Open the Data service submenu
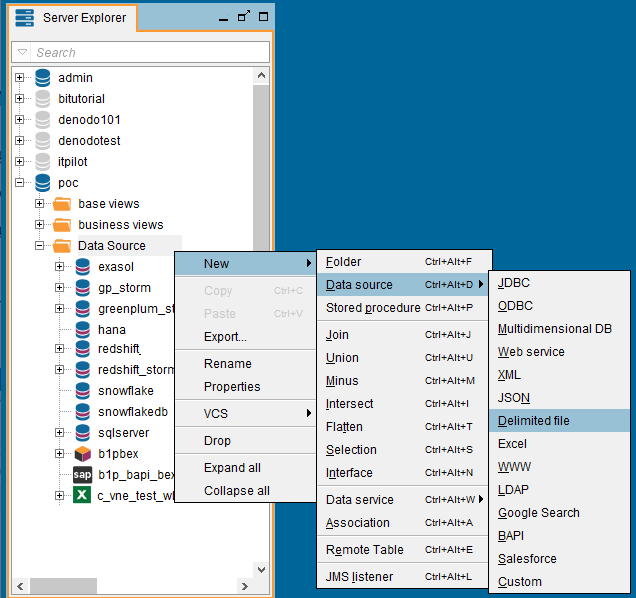This screenshot has width=636, height=598. [x=403, y=500]
